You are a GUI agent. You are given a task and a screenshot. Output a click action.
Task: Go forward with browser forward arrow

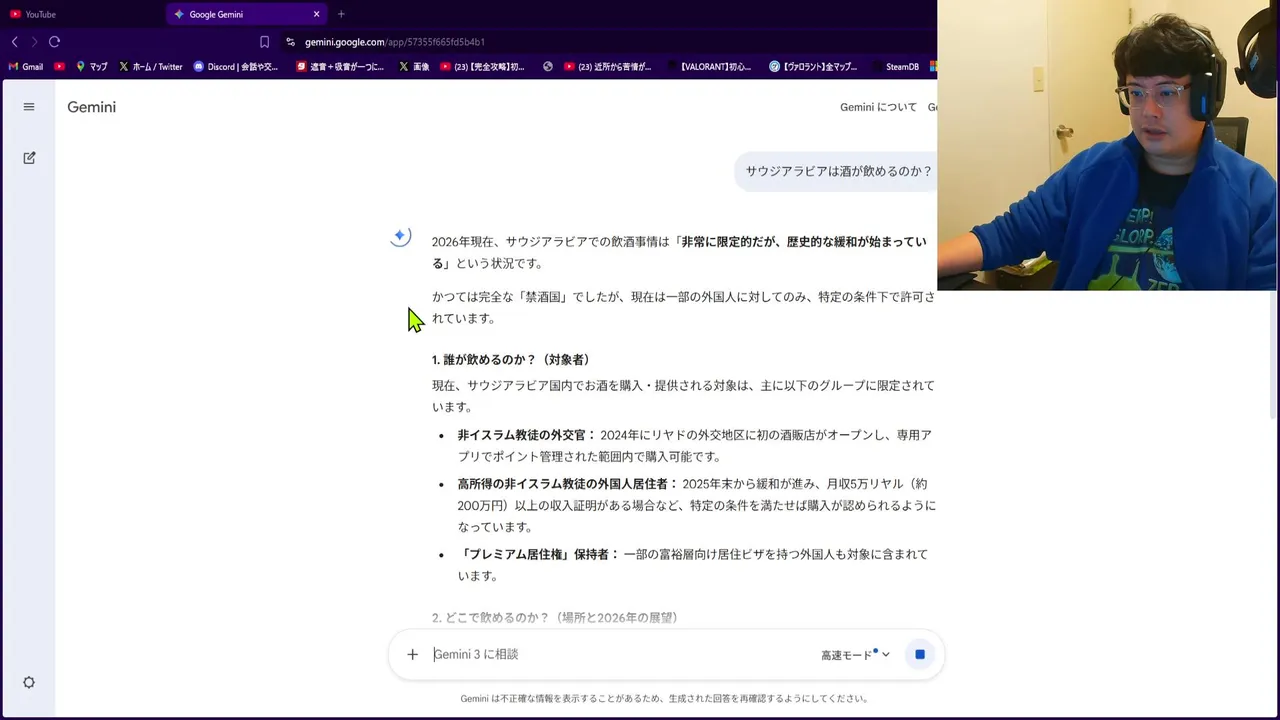(x=34, y=42)
